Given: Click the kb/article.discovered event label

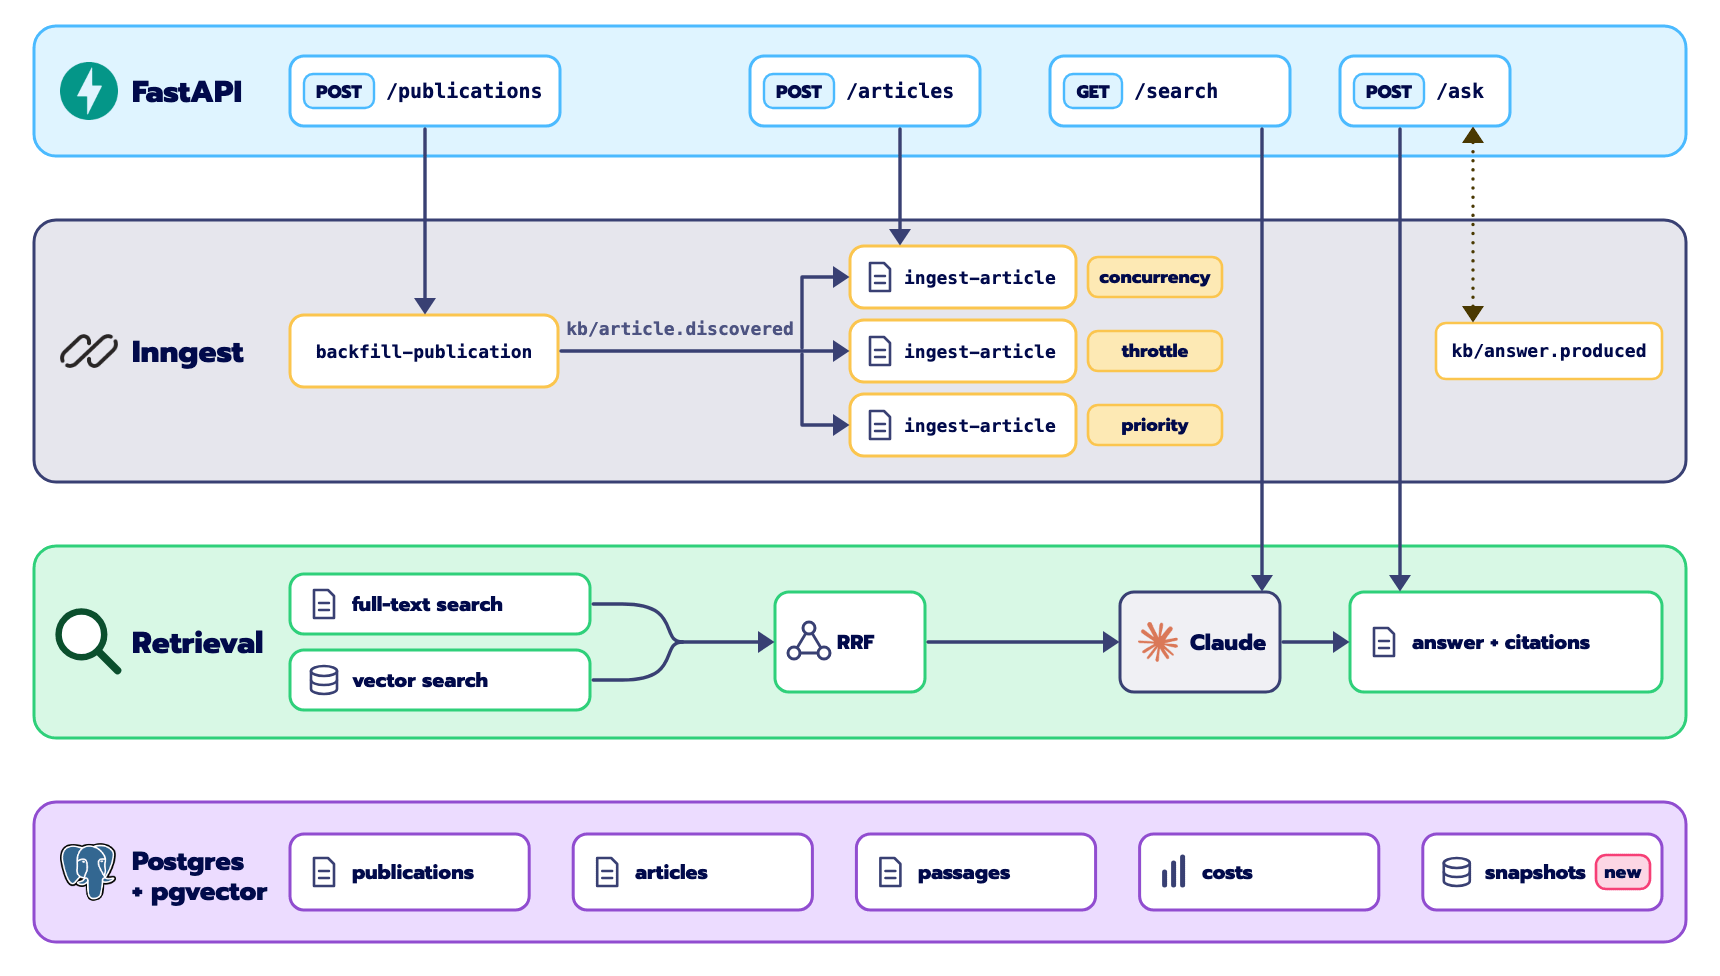Looking at the screenshot, I should [x=680, y=328].
